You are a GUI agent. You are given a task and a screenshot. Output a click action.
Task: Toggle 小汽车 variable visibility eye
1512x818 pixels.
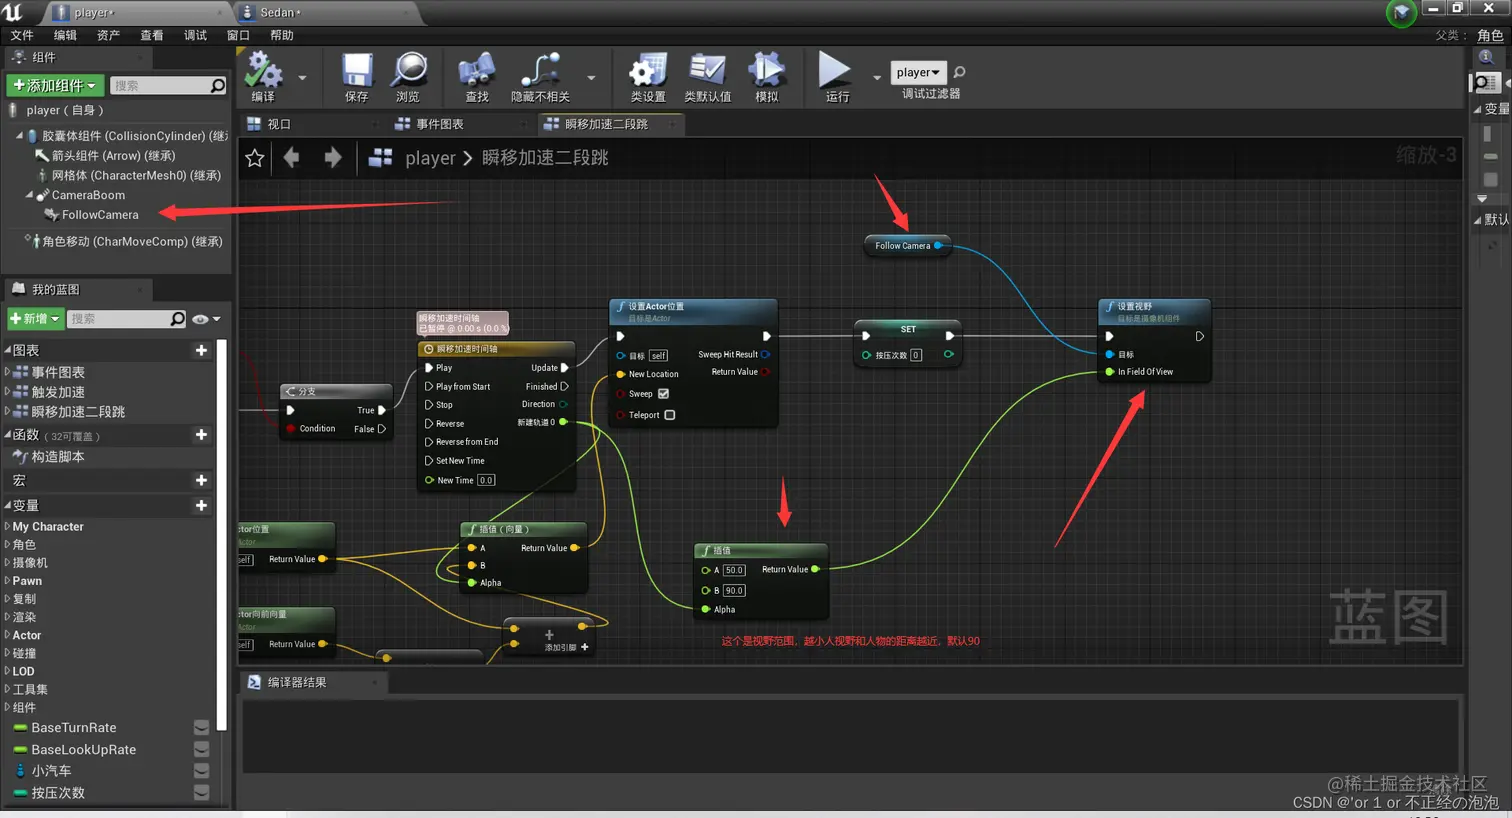pyautogui.click(x=201, y=771)
